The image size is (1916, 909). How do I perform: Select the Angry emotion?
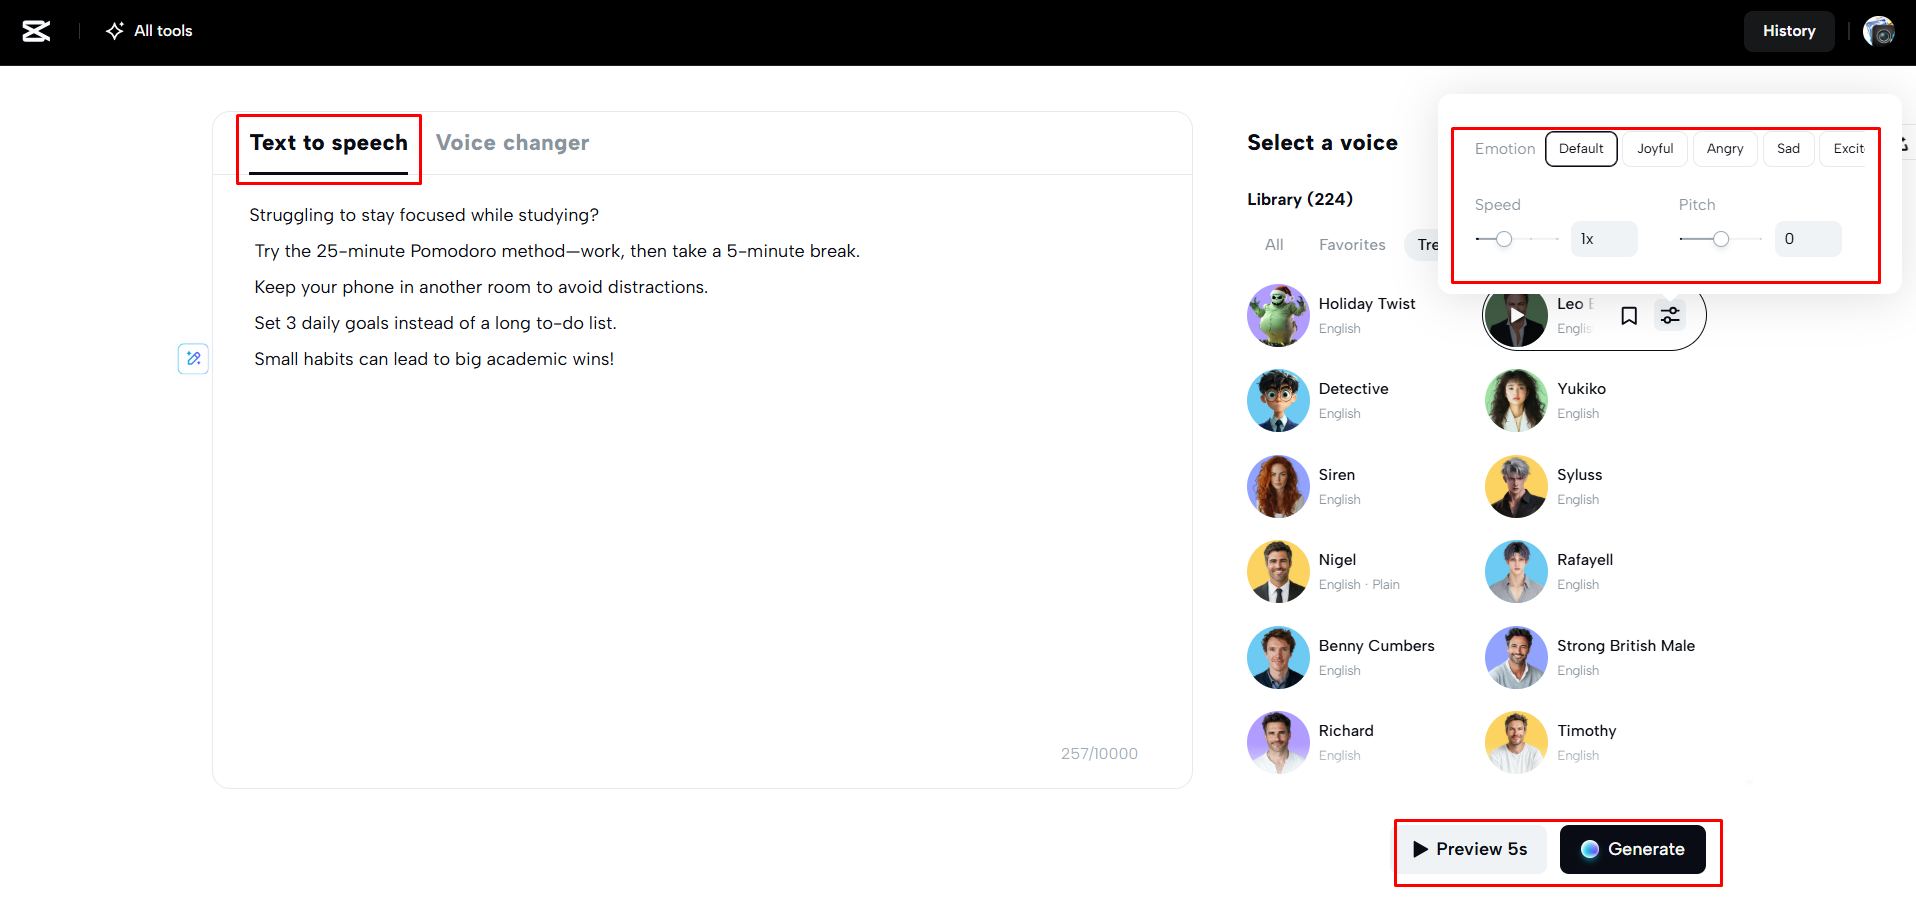click(x=1724, y=148)
